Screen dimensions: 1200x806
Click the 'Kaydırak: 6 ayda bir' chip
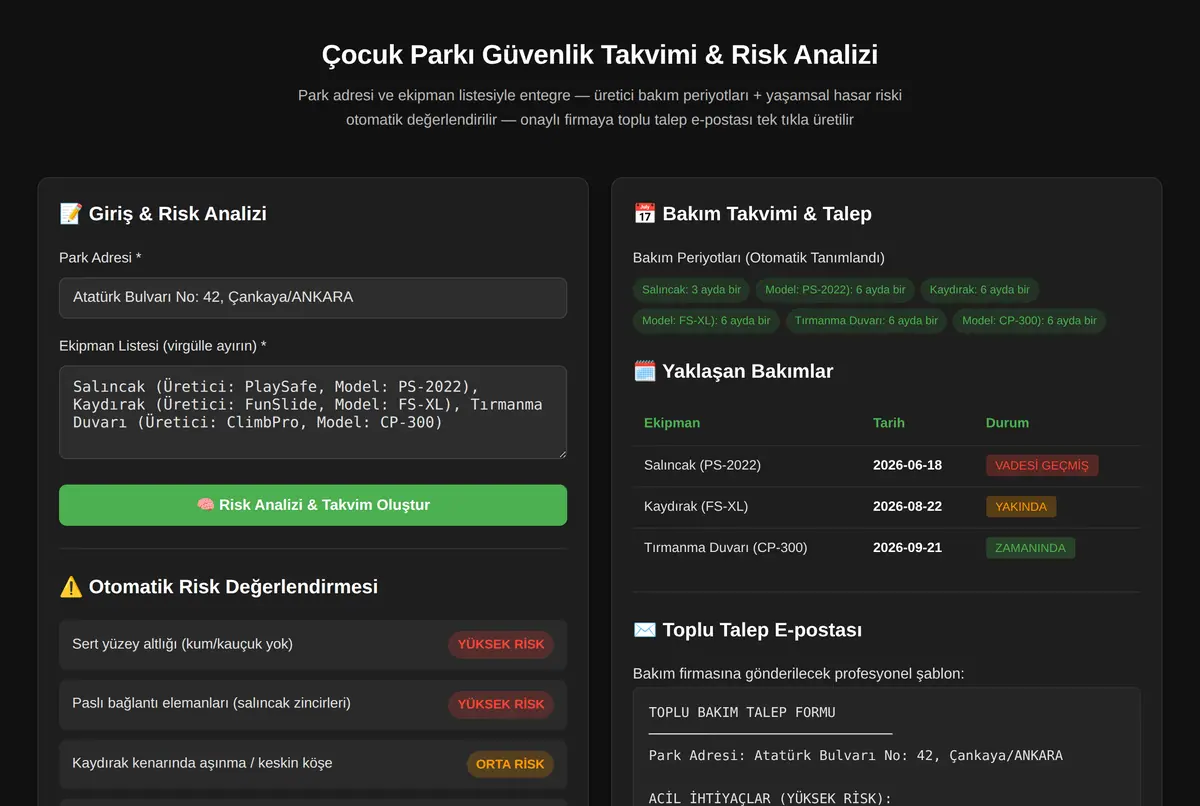click(979, 290)
